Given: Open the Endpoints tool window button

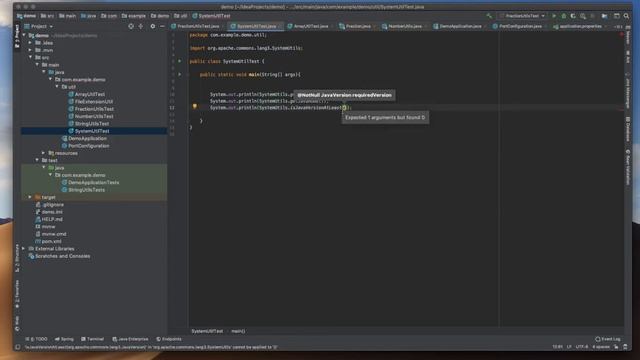Looking at the screenshot, I should click(x=169, y=339).
